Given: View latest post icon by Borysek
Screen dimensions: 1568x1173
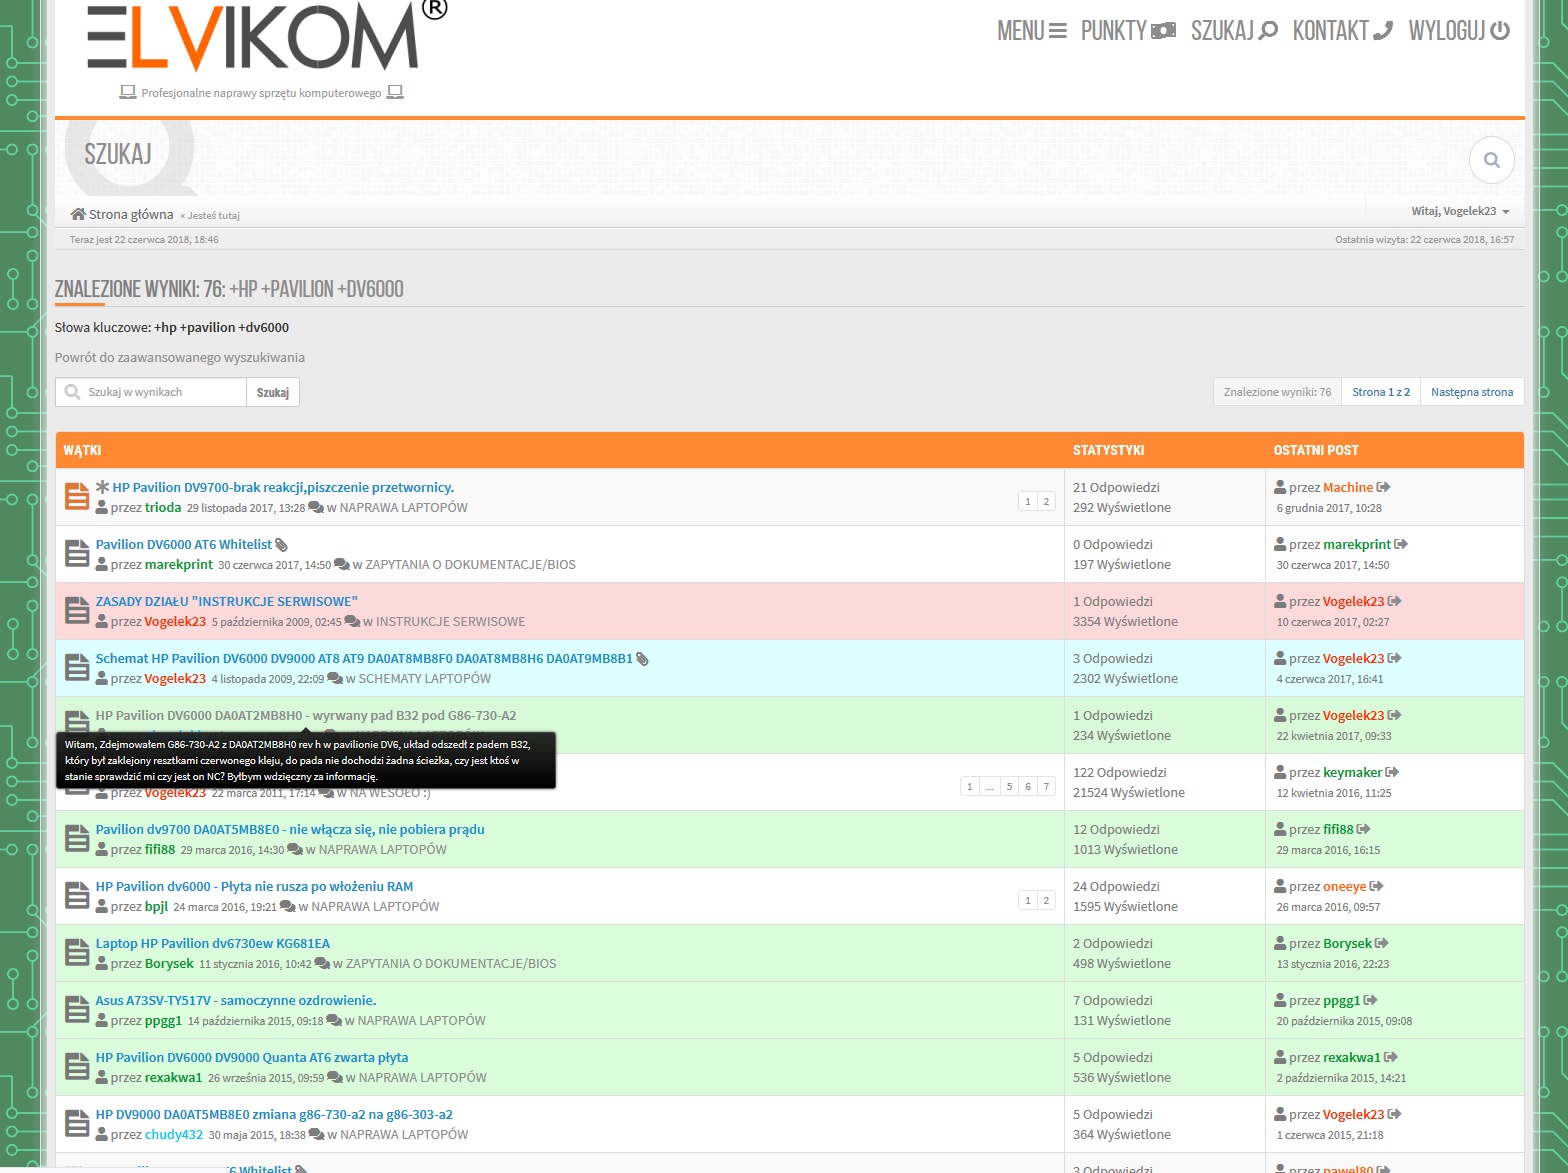Looking at the screenshot, I should 1382,943.
